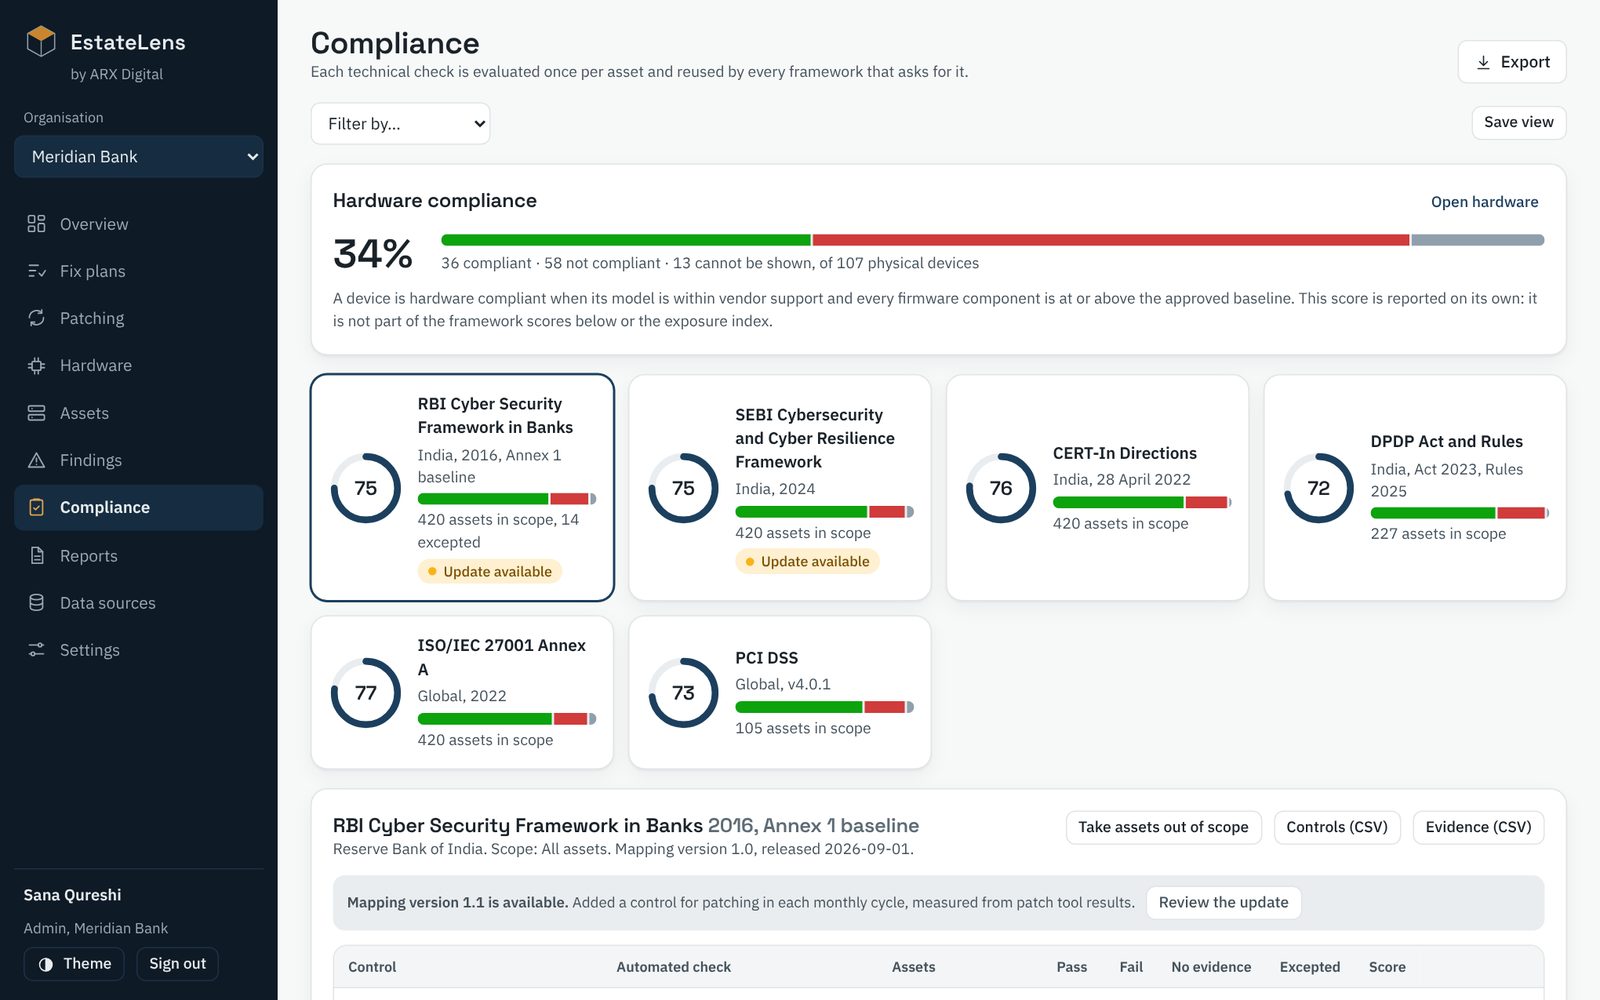Open the Hardware section
The width and height of the screenshot is (1600, 1000).
(x=139, y=365)
